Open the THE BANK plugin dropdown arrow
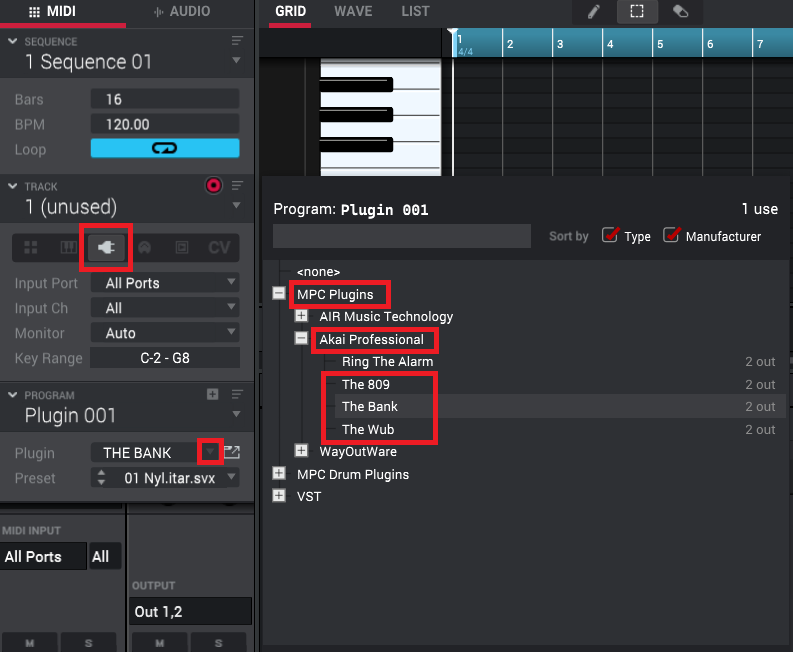The height and width of the screenshot is (652, 793). pyautogui.click(x=210, y=452)
